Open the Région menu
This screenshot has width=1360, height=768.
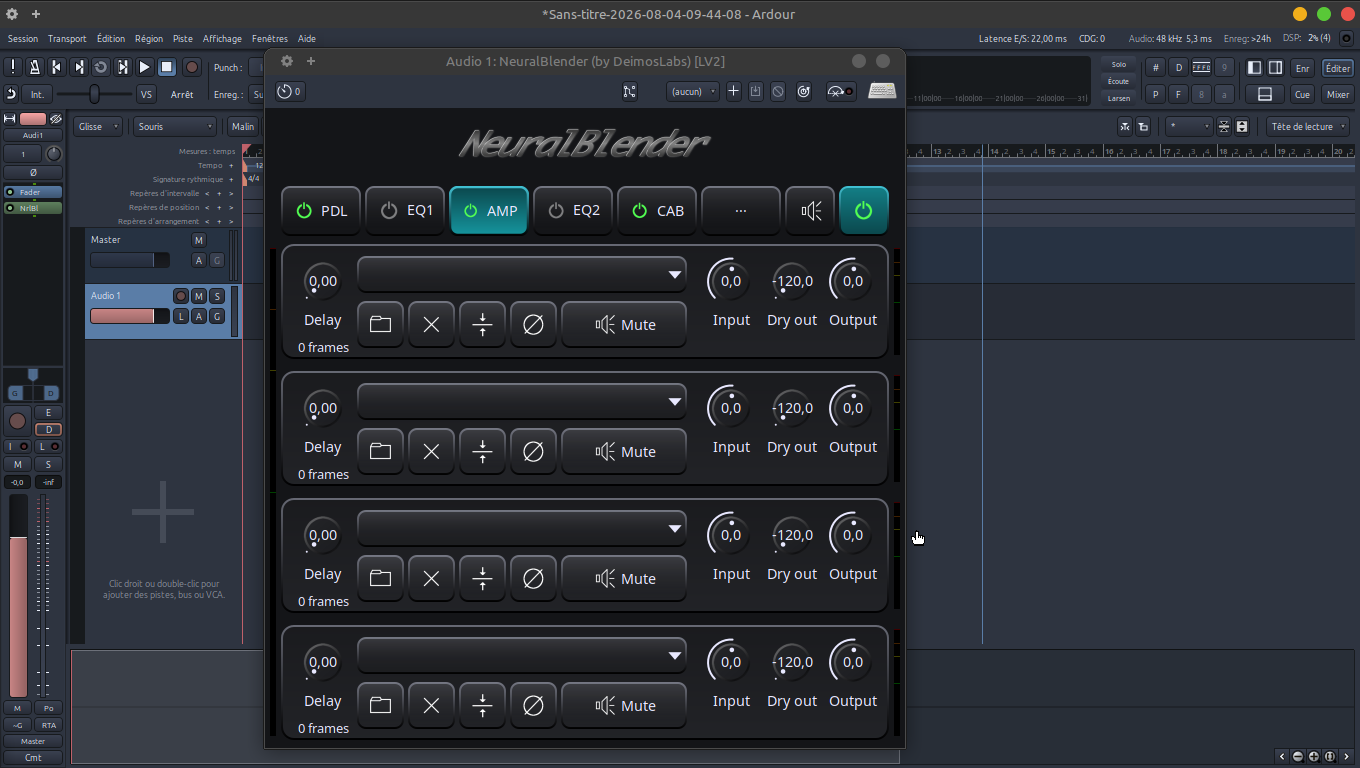click(149, 38)
